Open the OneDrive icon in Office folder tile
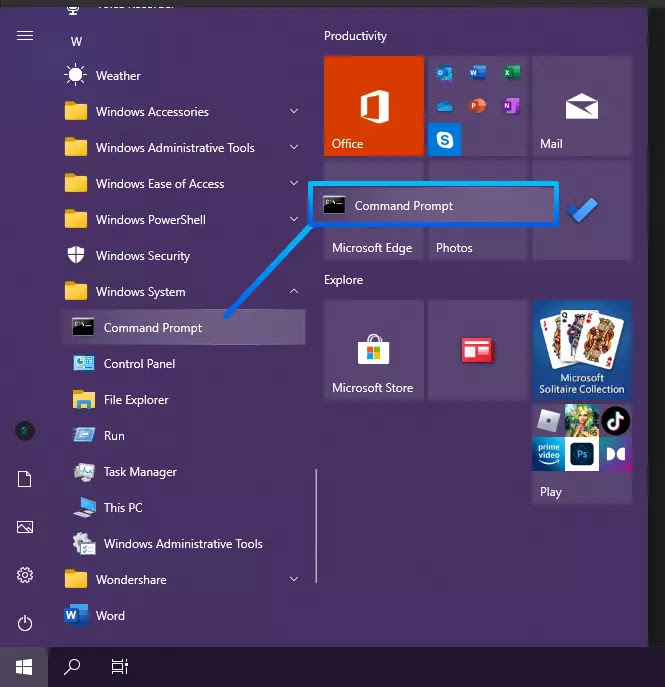Screen dimensions: 665x687 point(444,106)
